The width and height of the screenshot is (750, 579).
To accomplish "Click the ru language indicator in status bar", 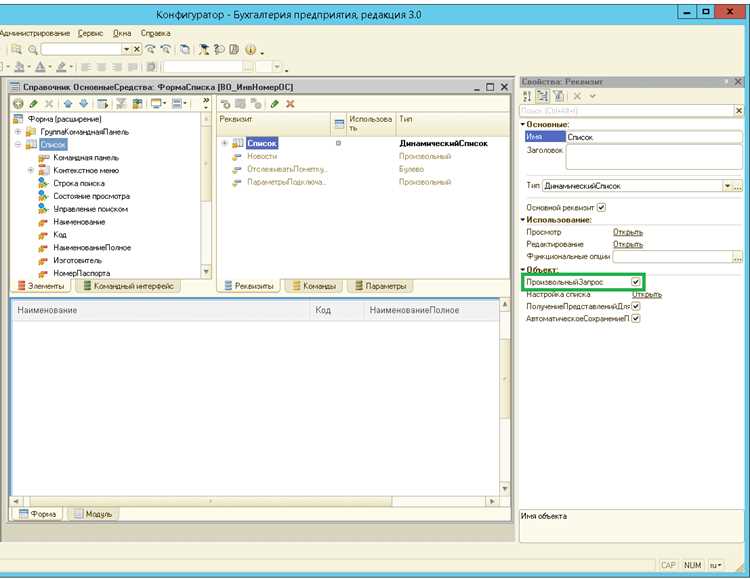I will coord(716,565).
